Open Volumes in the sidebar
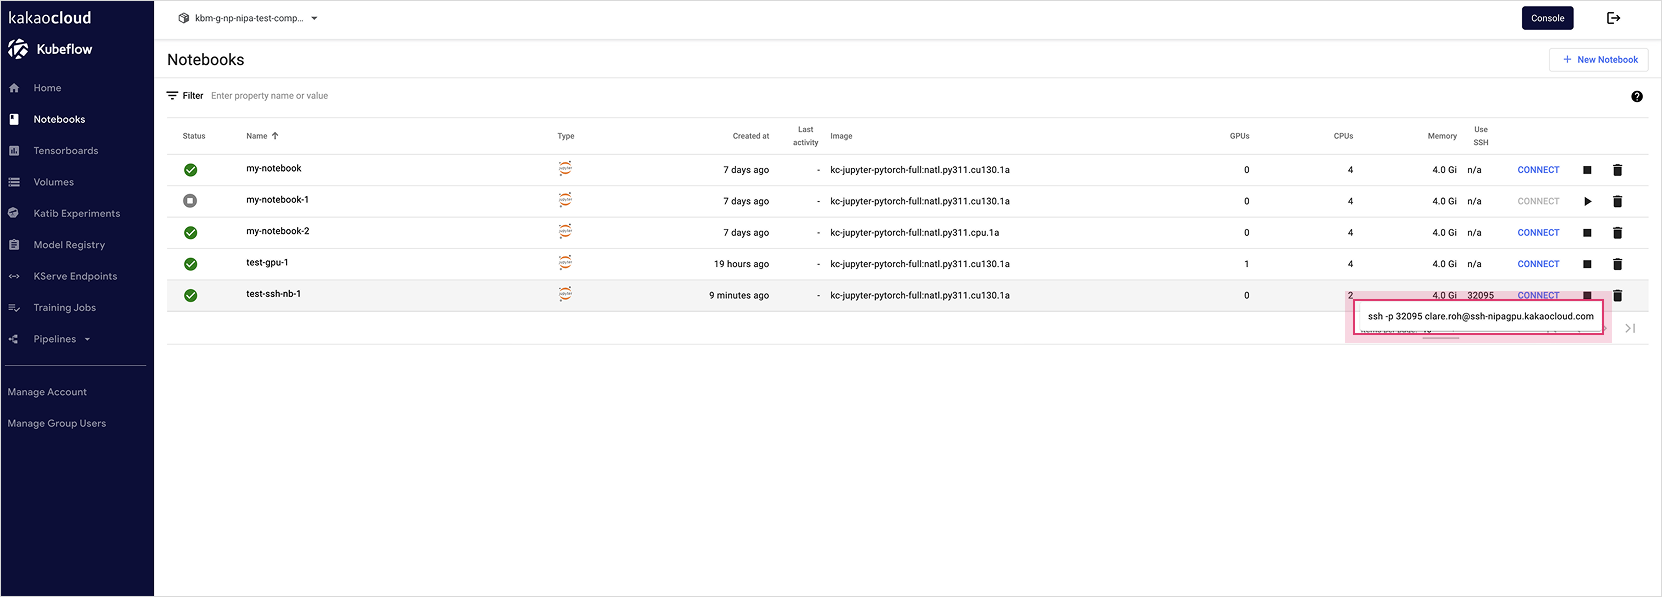This screenshot has width=1662, height=597. coord(53,182)
